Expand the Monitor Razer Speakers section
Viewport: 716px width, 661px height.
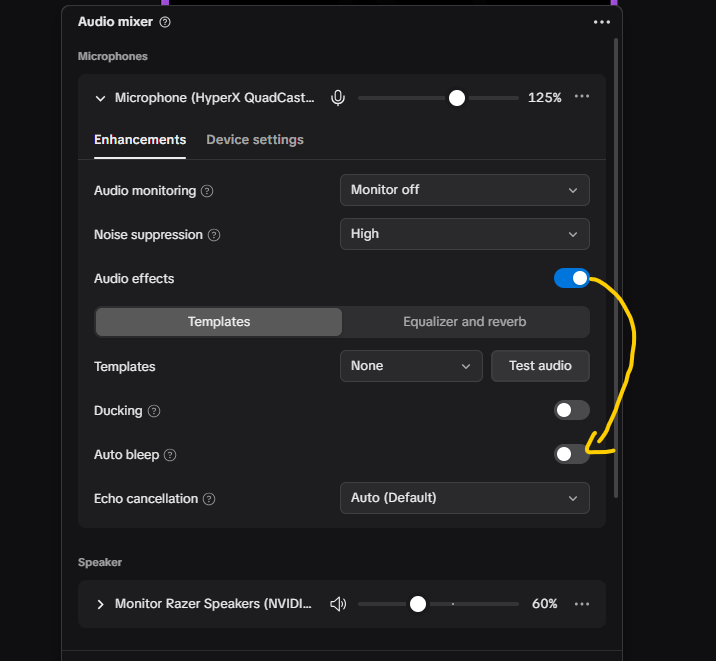(x=100, y=604)
